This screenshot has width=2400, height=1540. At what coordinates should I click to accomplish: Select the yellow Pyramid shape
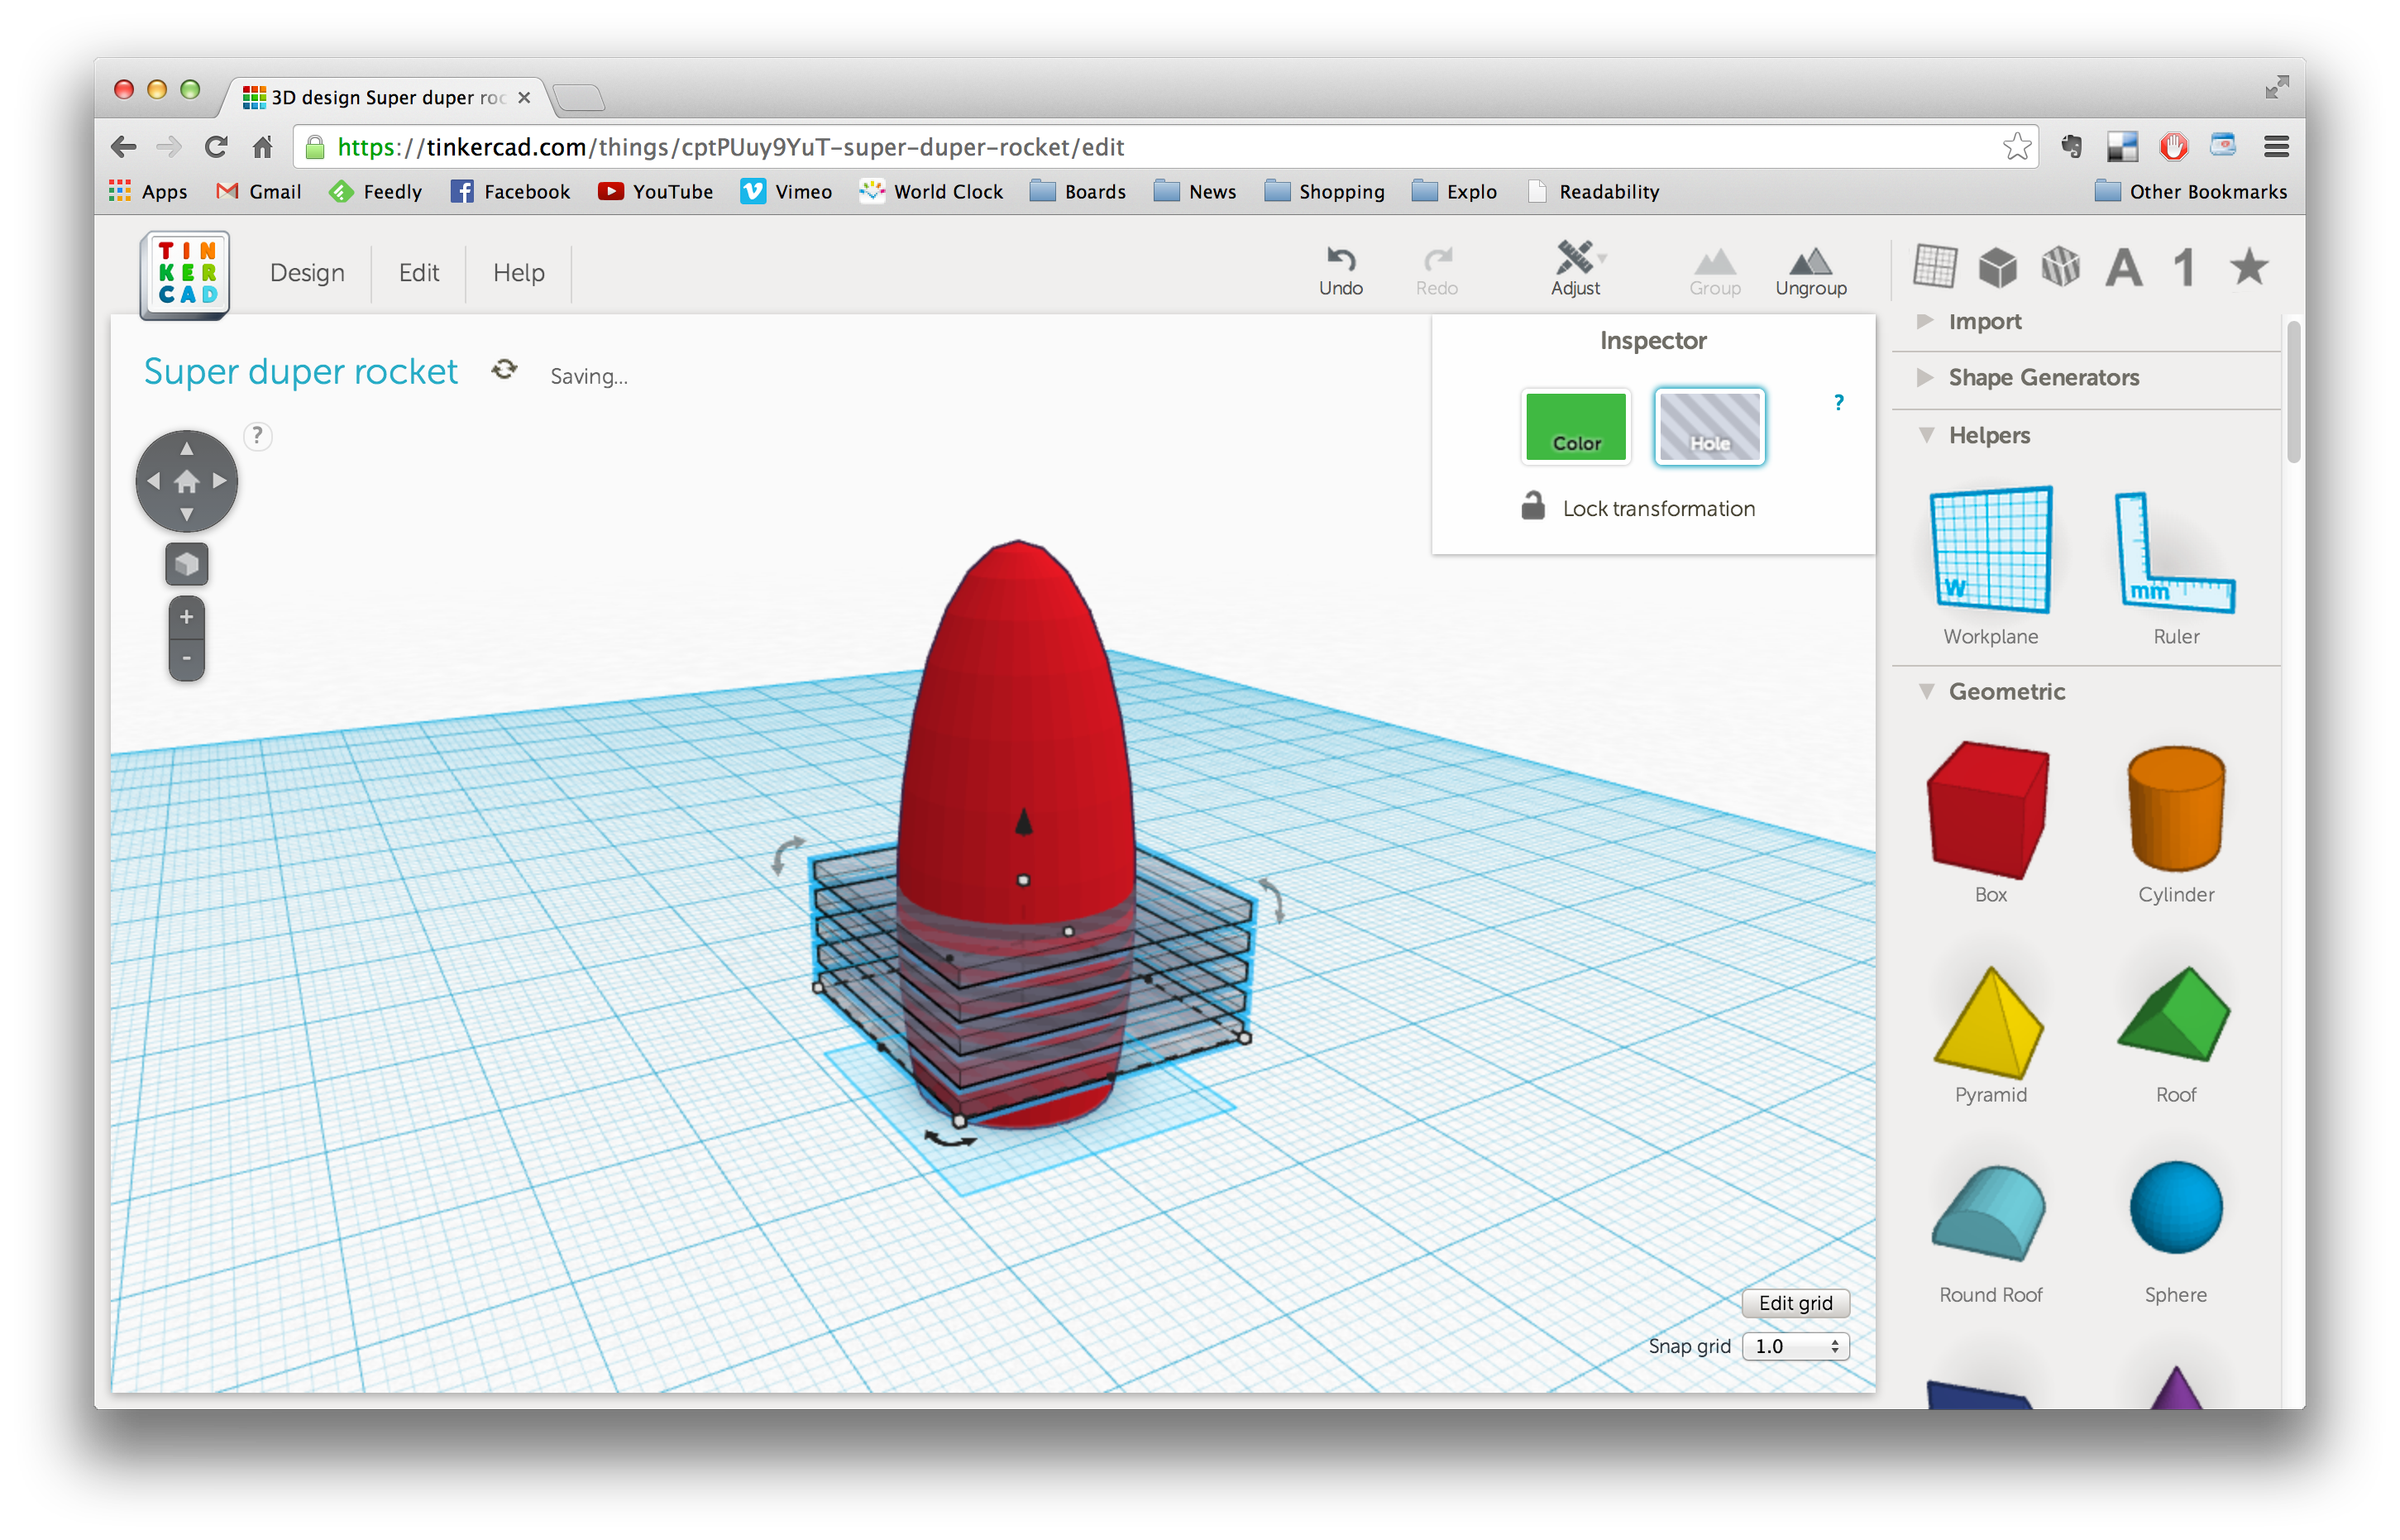pos(1989,1020)
